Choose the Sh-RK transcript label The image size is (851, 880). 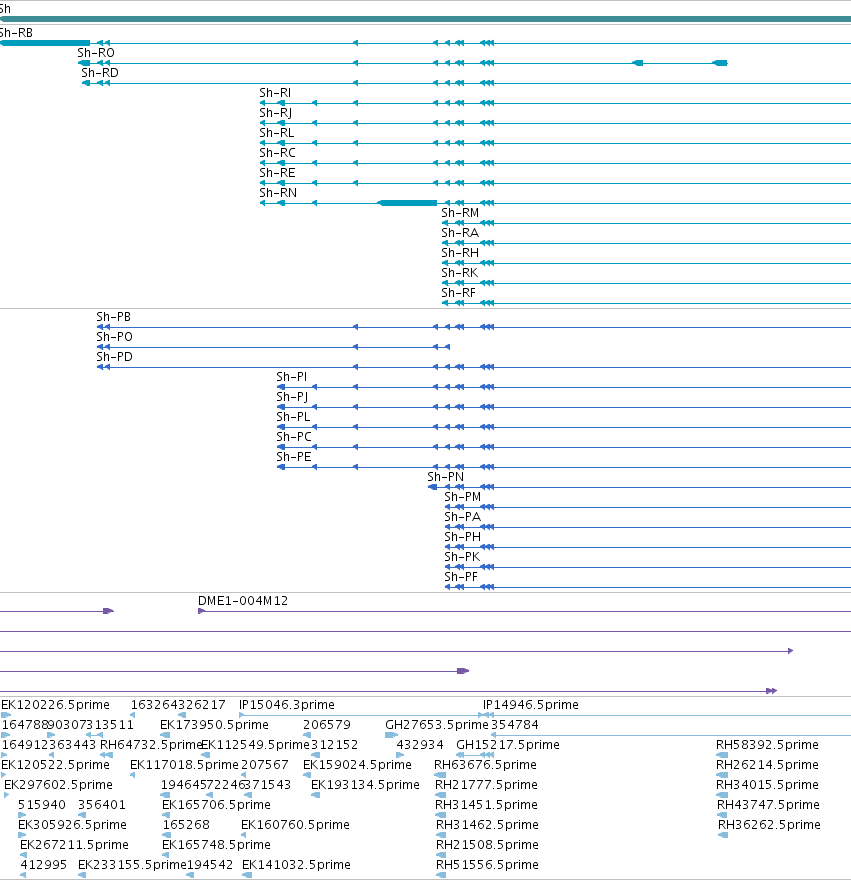460,273
